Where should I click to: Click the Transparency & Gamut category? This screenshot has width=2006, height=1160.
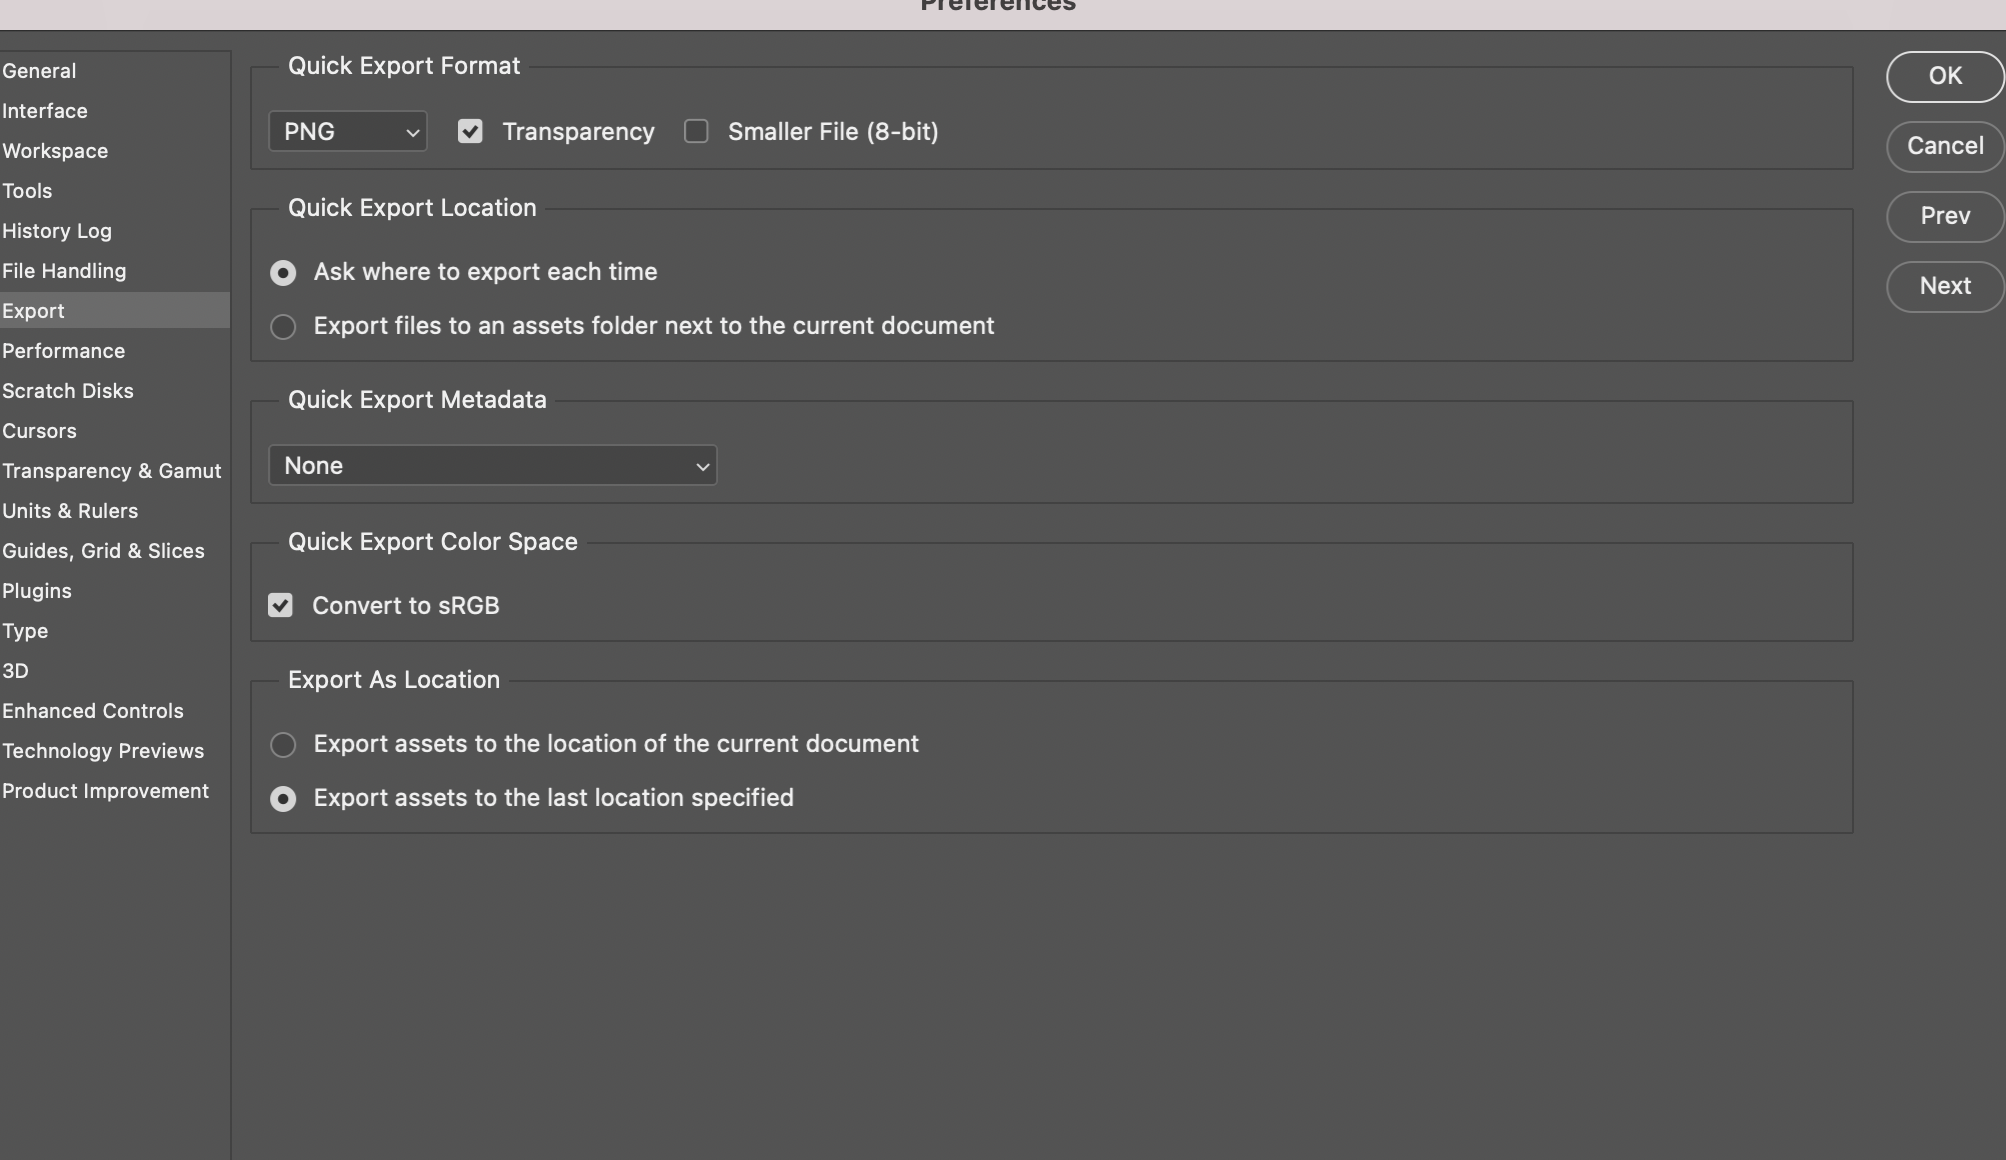[112, 470]
